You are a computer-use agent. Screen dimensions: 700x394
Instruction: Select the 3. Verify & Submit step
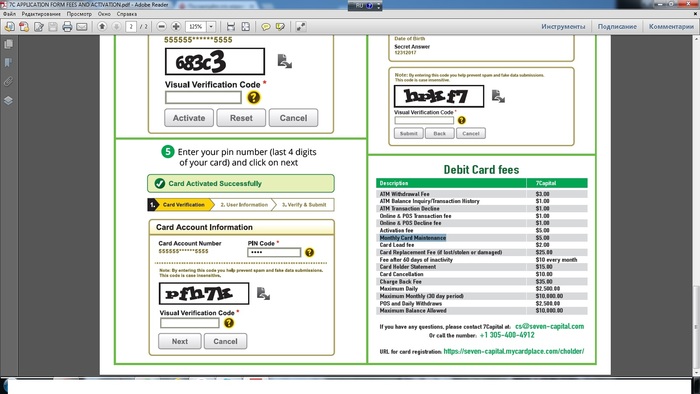coord(304,204)
